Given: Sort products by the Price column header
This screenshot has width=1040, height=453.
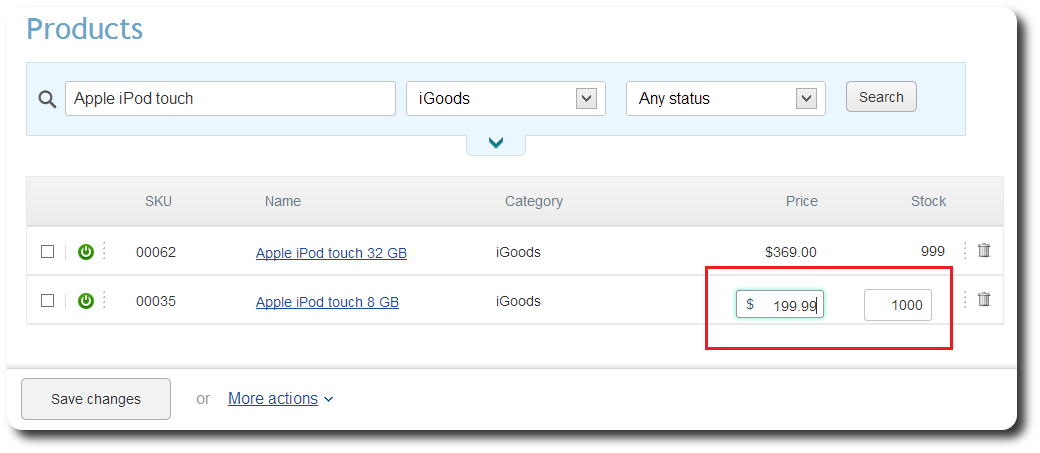Looking at the screenshot, I should [x=802, y=201].
